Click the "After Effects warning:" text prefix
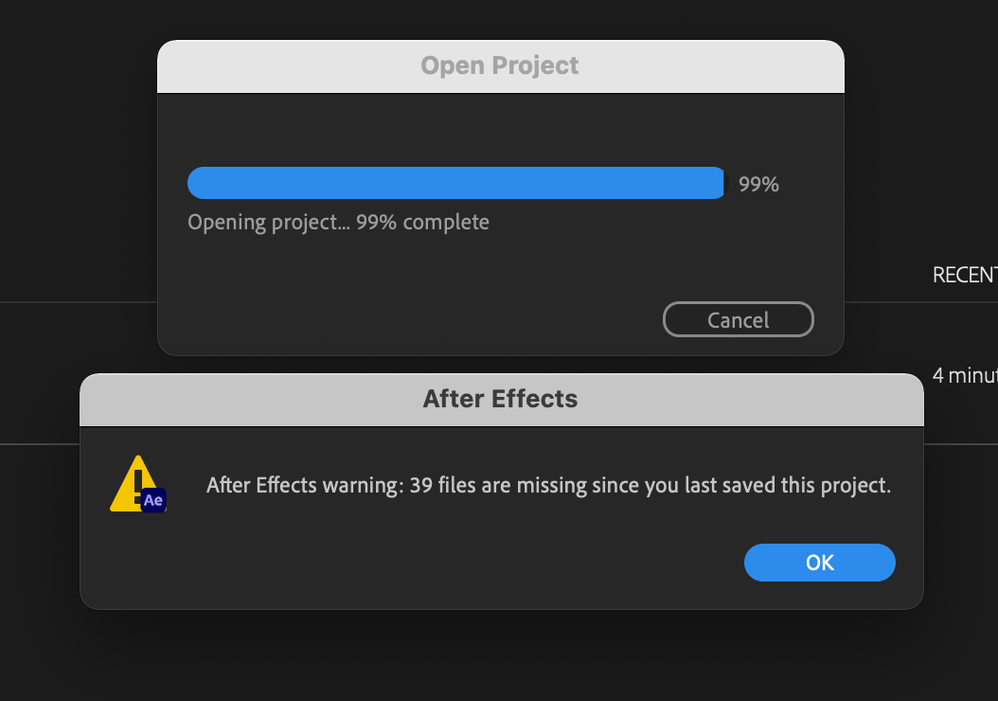The image size is (998, 701). (x=305, y=485)
